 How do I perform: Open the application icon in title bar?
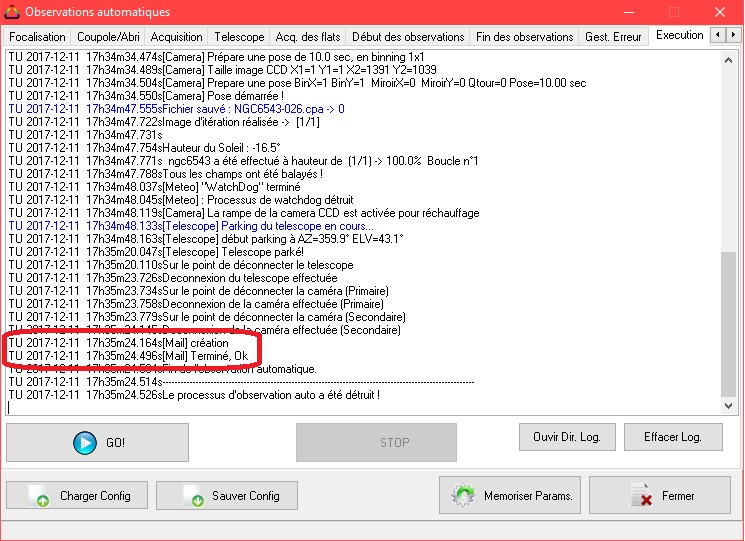click(12, 12)
